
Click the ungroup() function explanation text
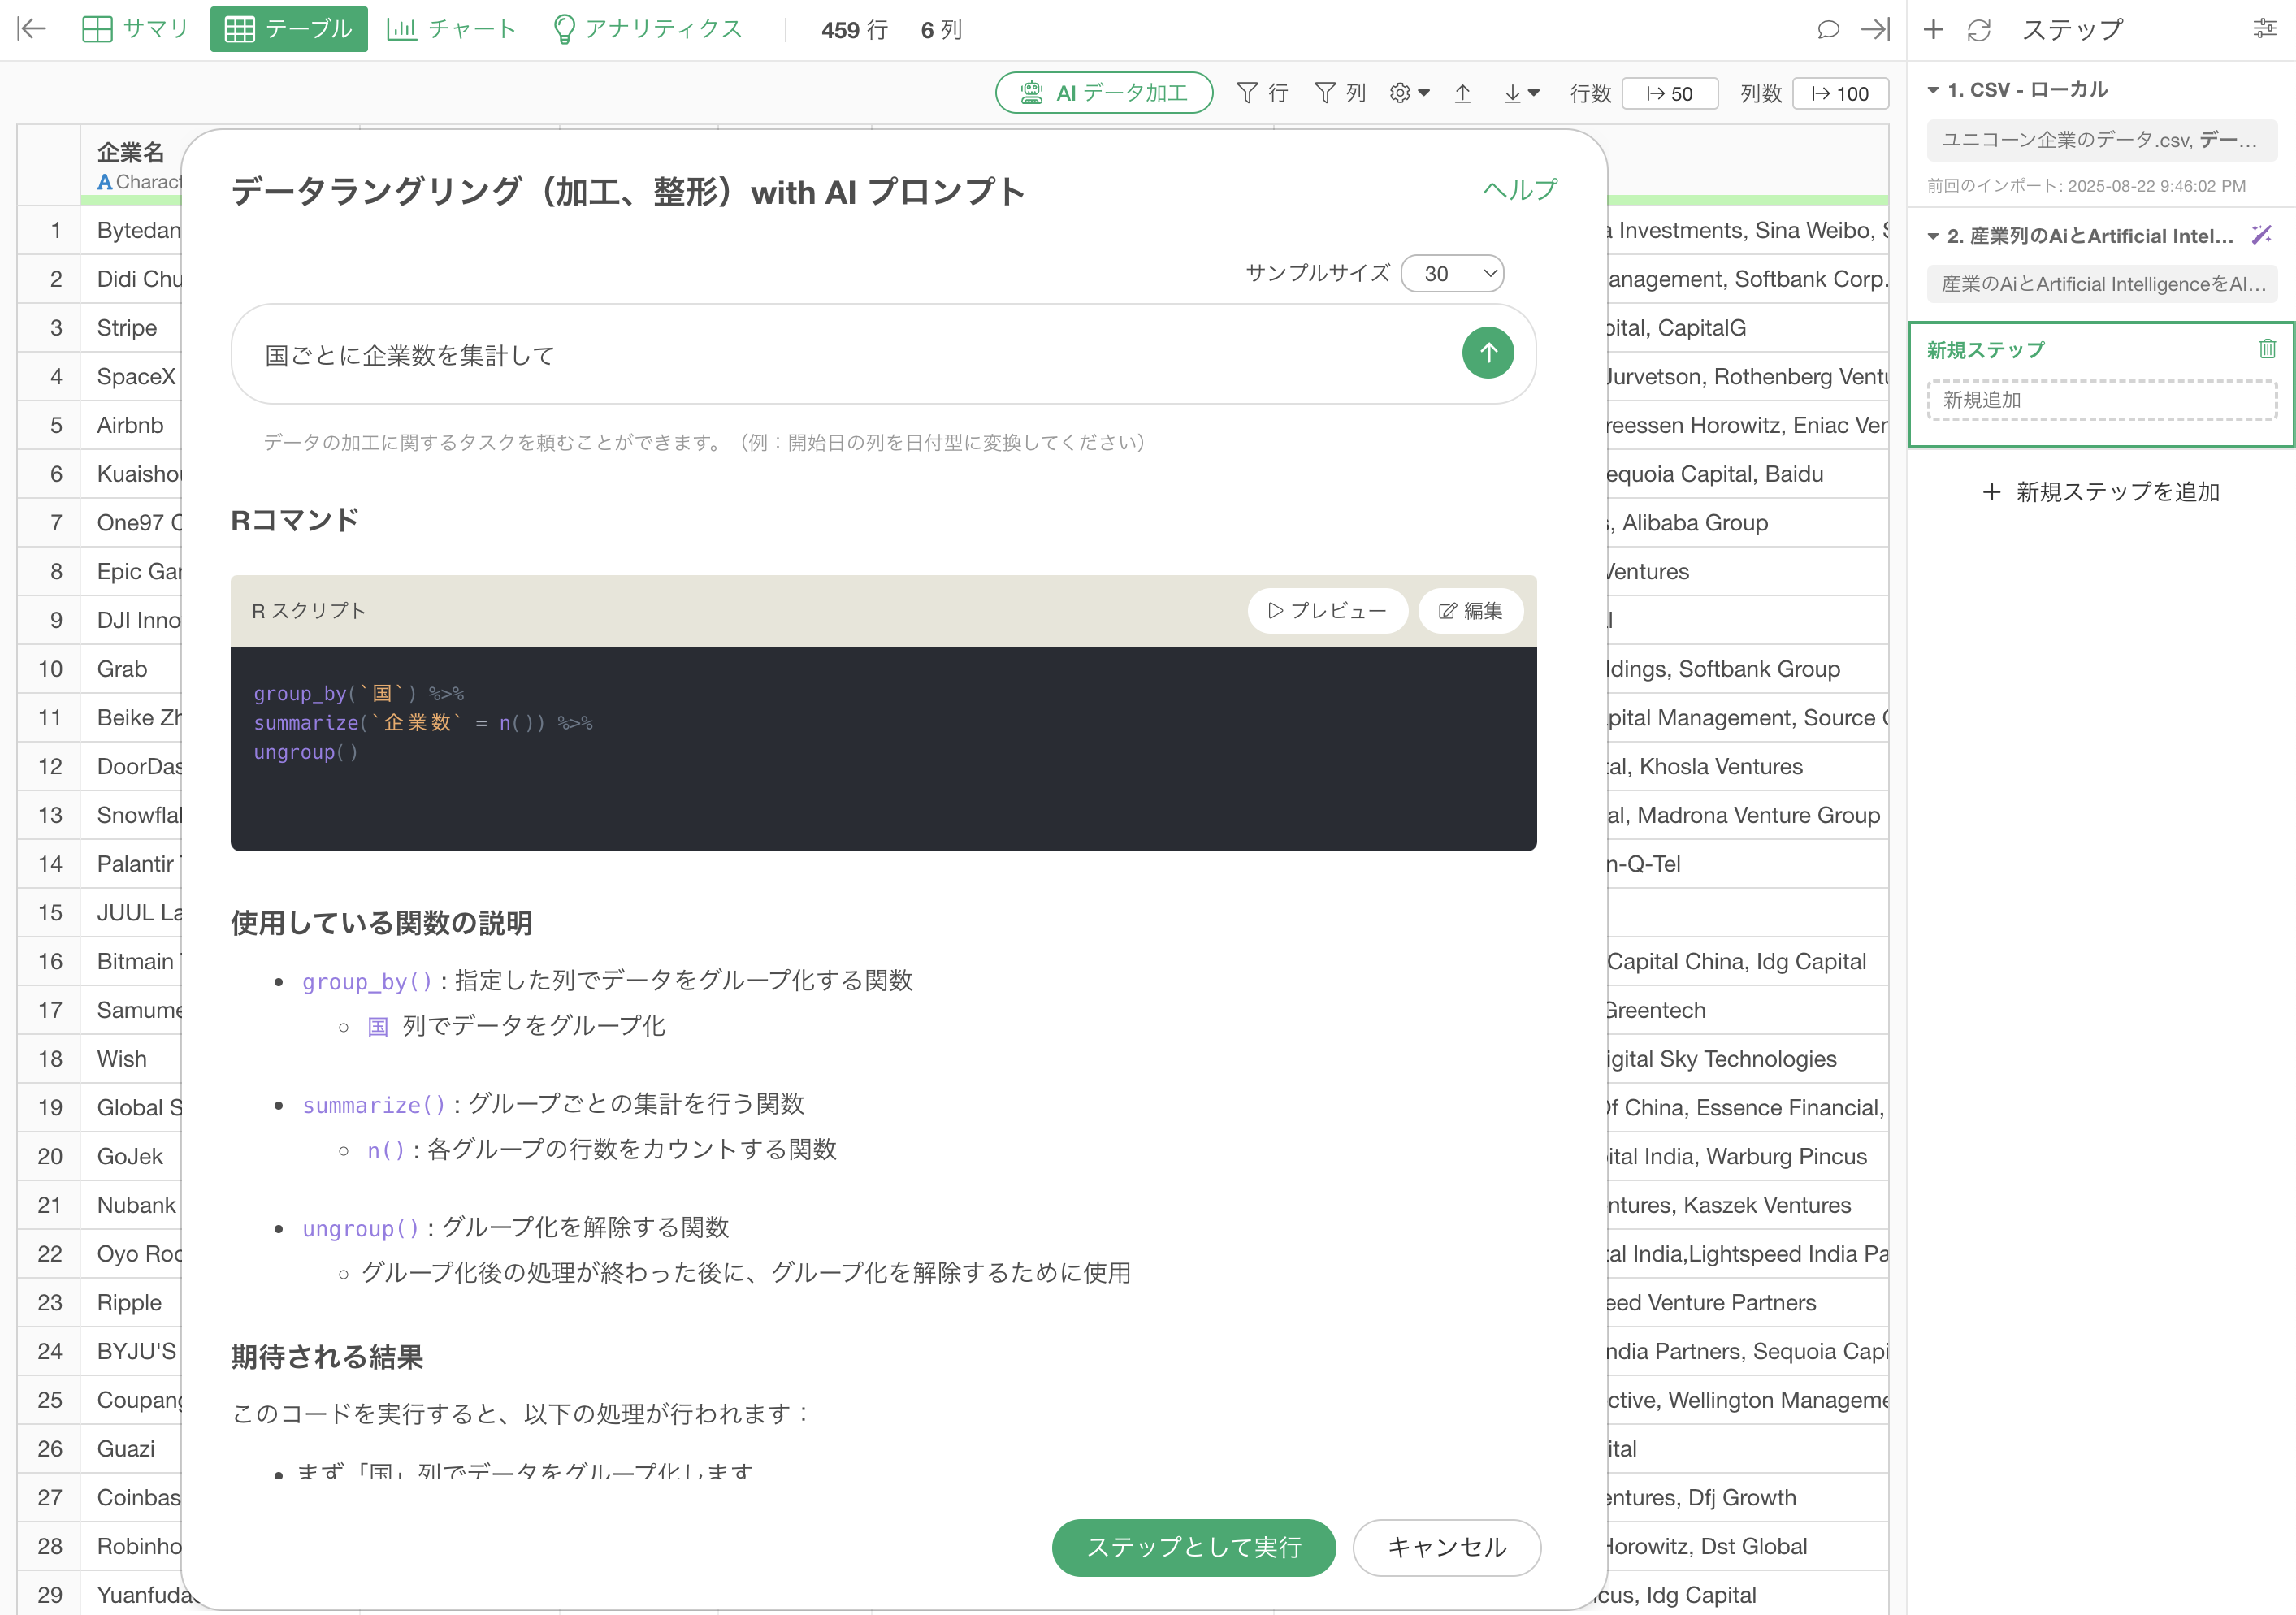click(516, 1228)
